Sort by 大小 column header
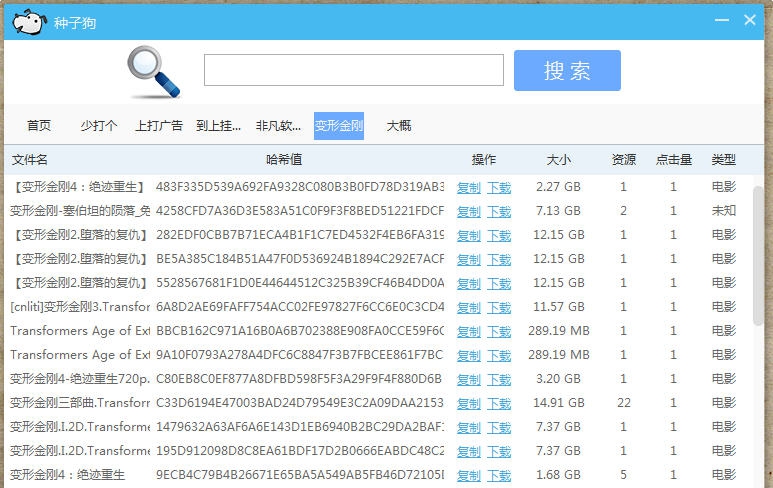 tap(559, 159)
